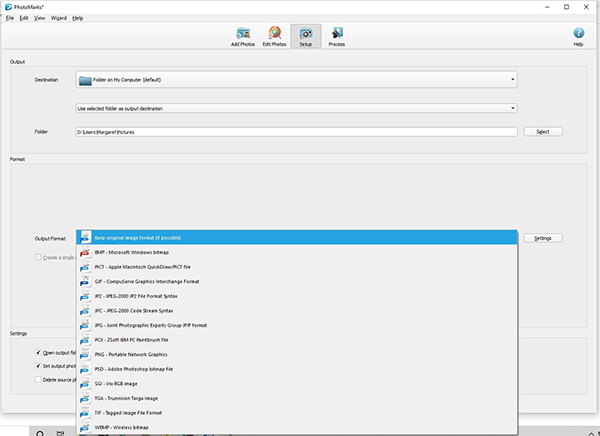Select the Setup toolbar button
The image size is (600, 436).
pos(305,36)
